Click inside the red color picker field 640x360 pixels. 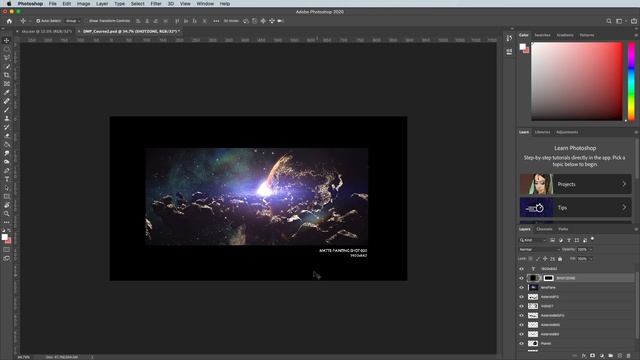577,81
